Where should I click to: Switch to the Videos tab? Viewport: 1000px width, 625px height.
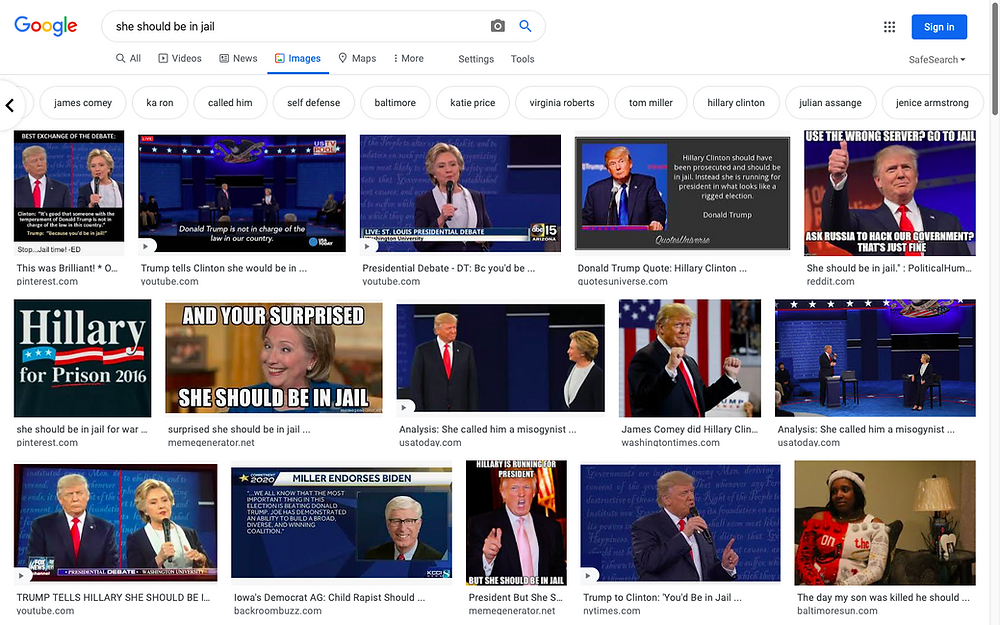(x=180, y=58)
